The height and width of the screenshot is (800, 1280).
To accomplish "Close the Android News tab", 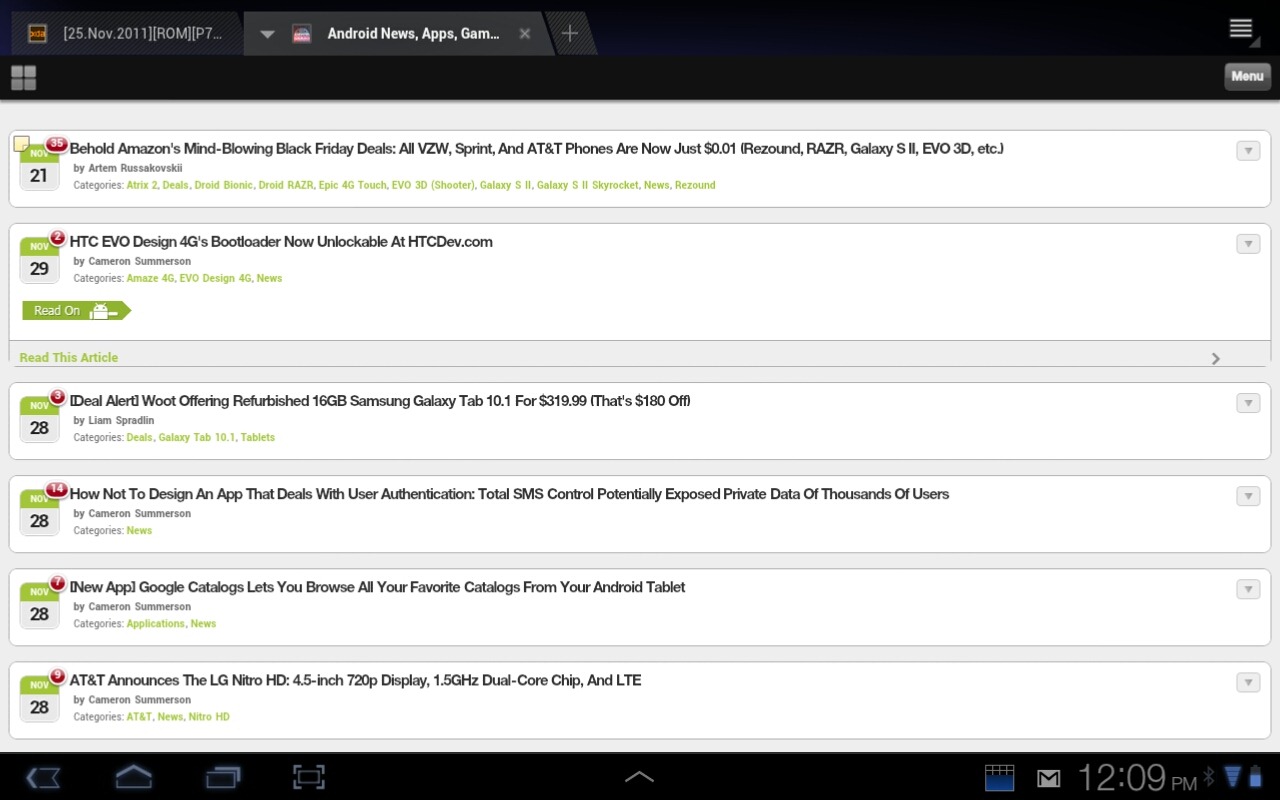I will click(x=525, y=33).
